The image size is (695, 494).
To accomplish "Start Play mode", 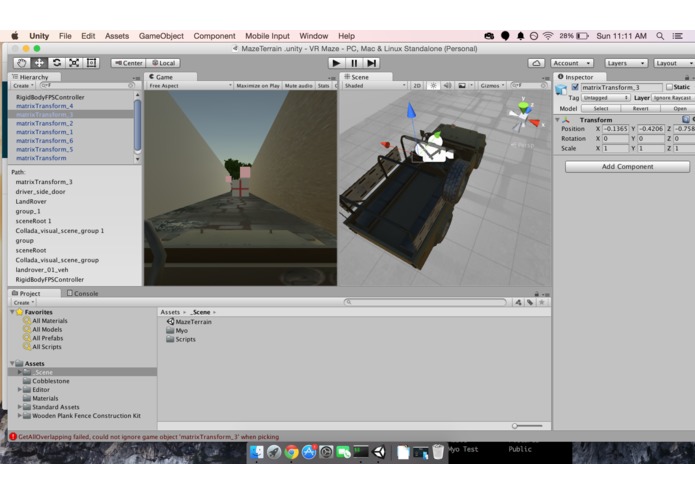I will (x=336, y=63).
